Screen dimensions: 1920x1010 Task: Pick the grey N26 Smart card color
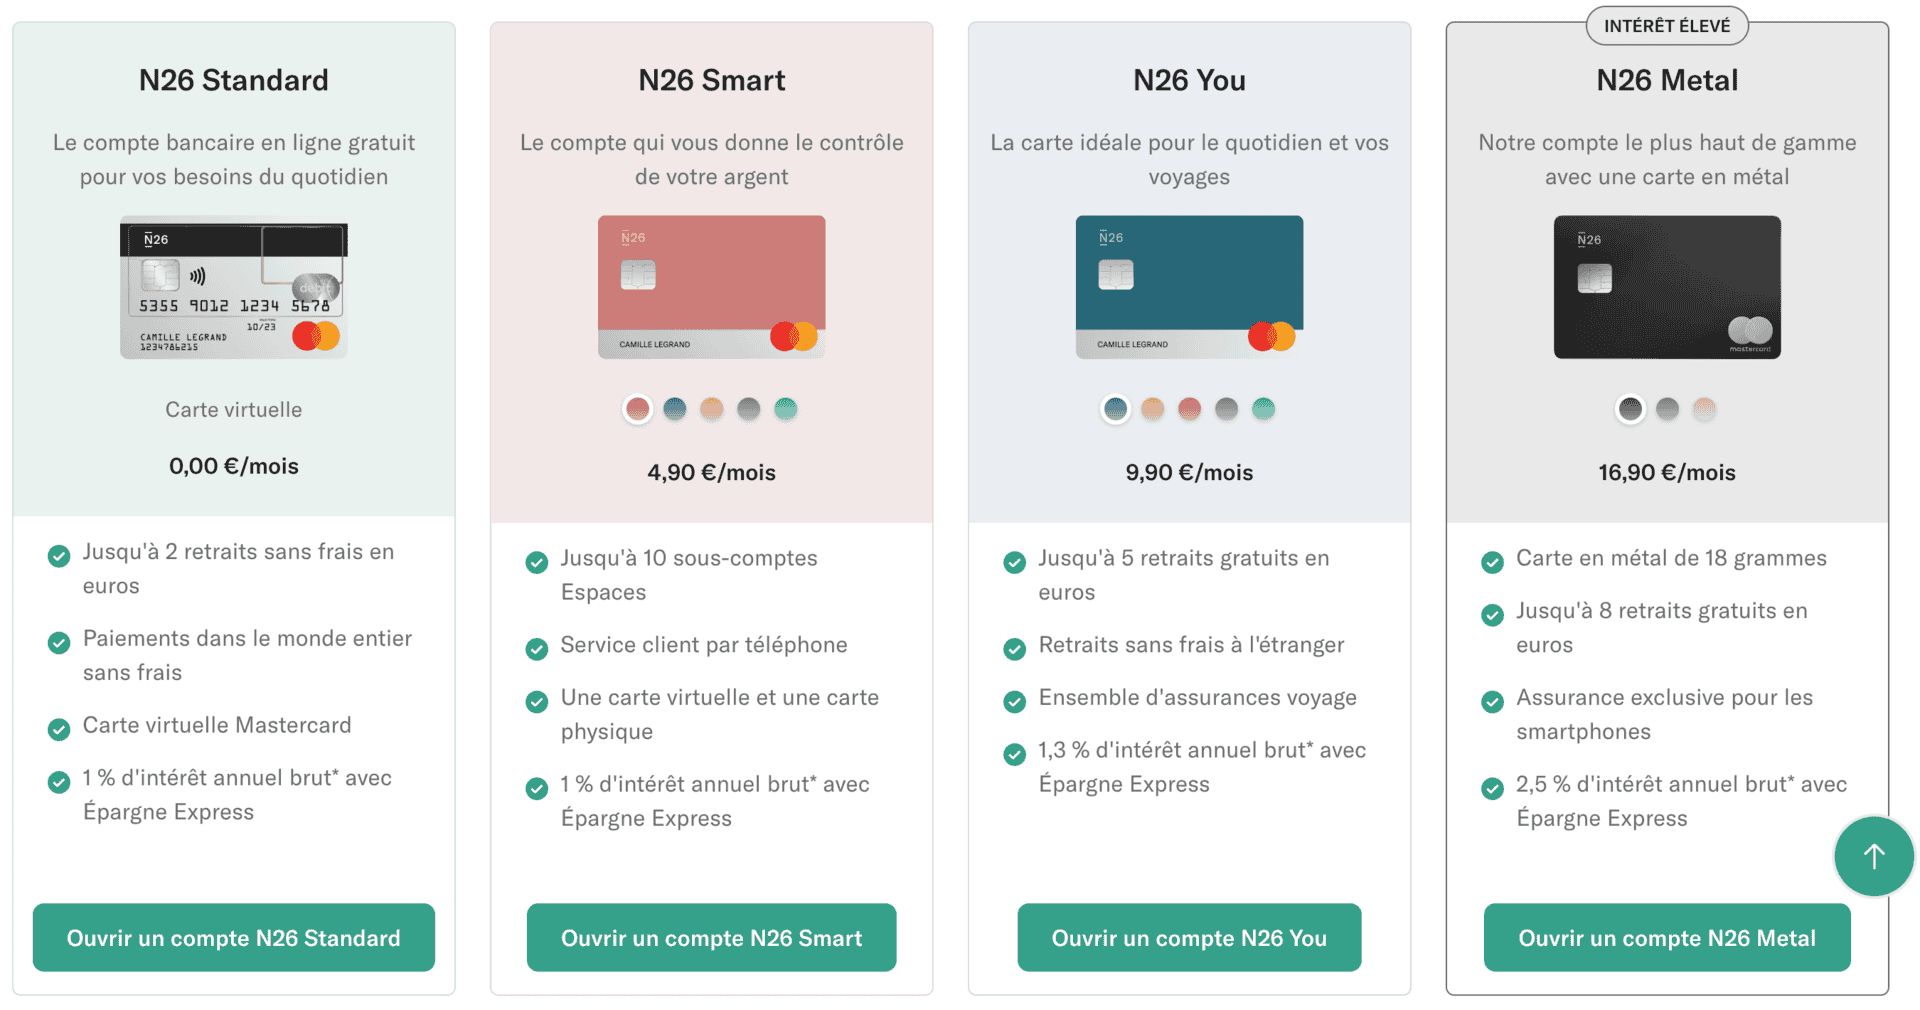[749, 409]
